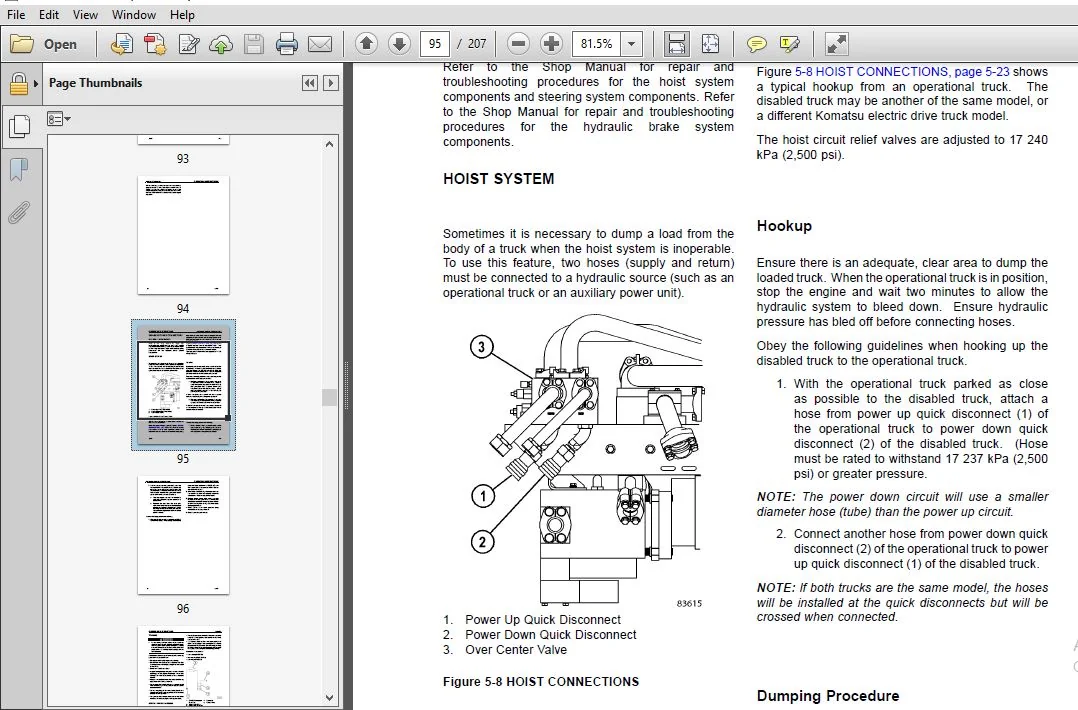The image size is (1078, 710).
Task: Click the Page Thumbnails panel title
Action: pos(96,83)
